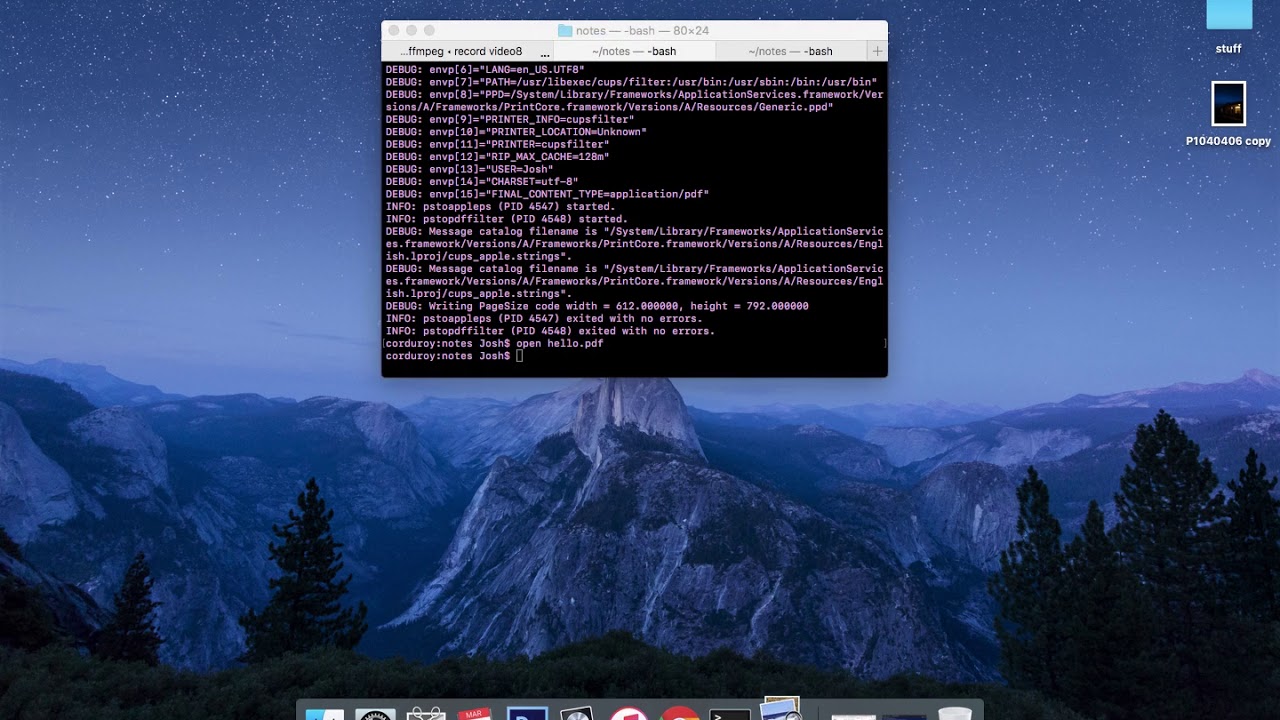Click the 'Writing PageSize code width' debug line
The image size is (1280, 720).
[597, 306]
